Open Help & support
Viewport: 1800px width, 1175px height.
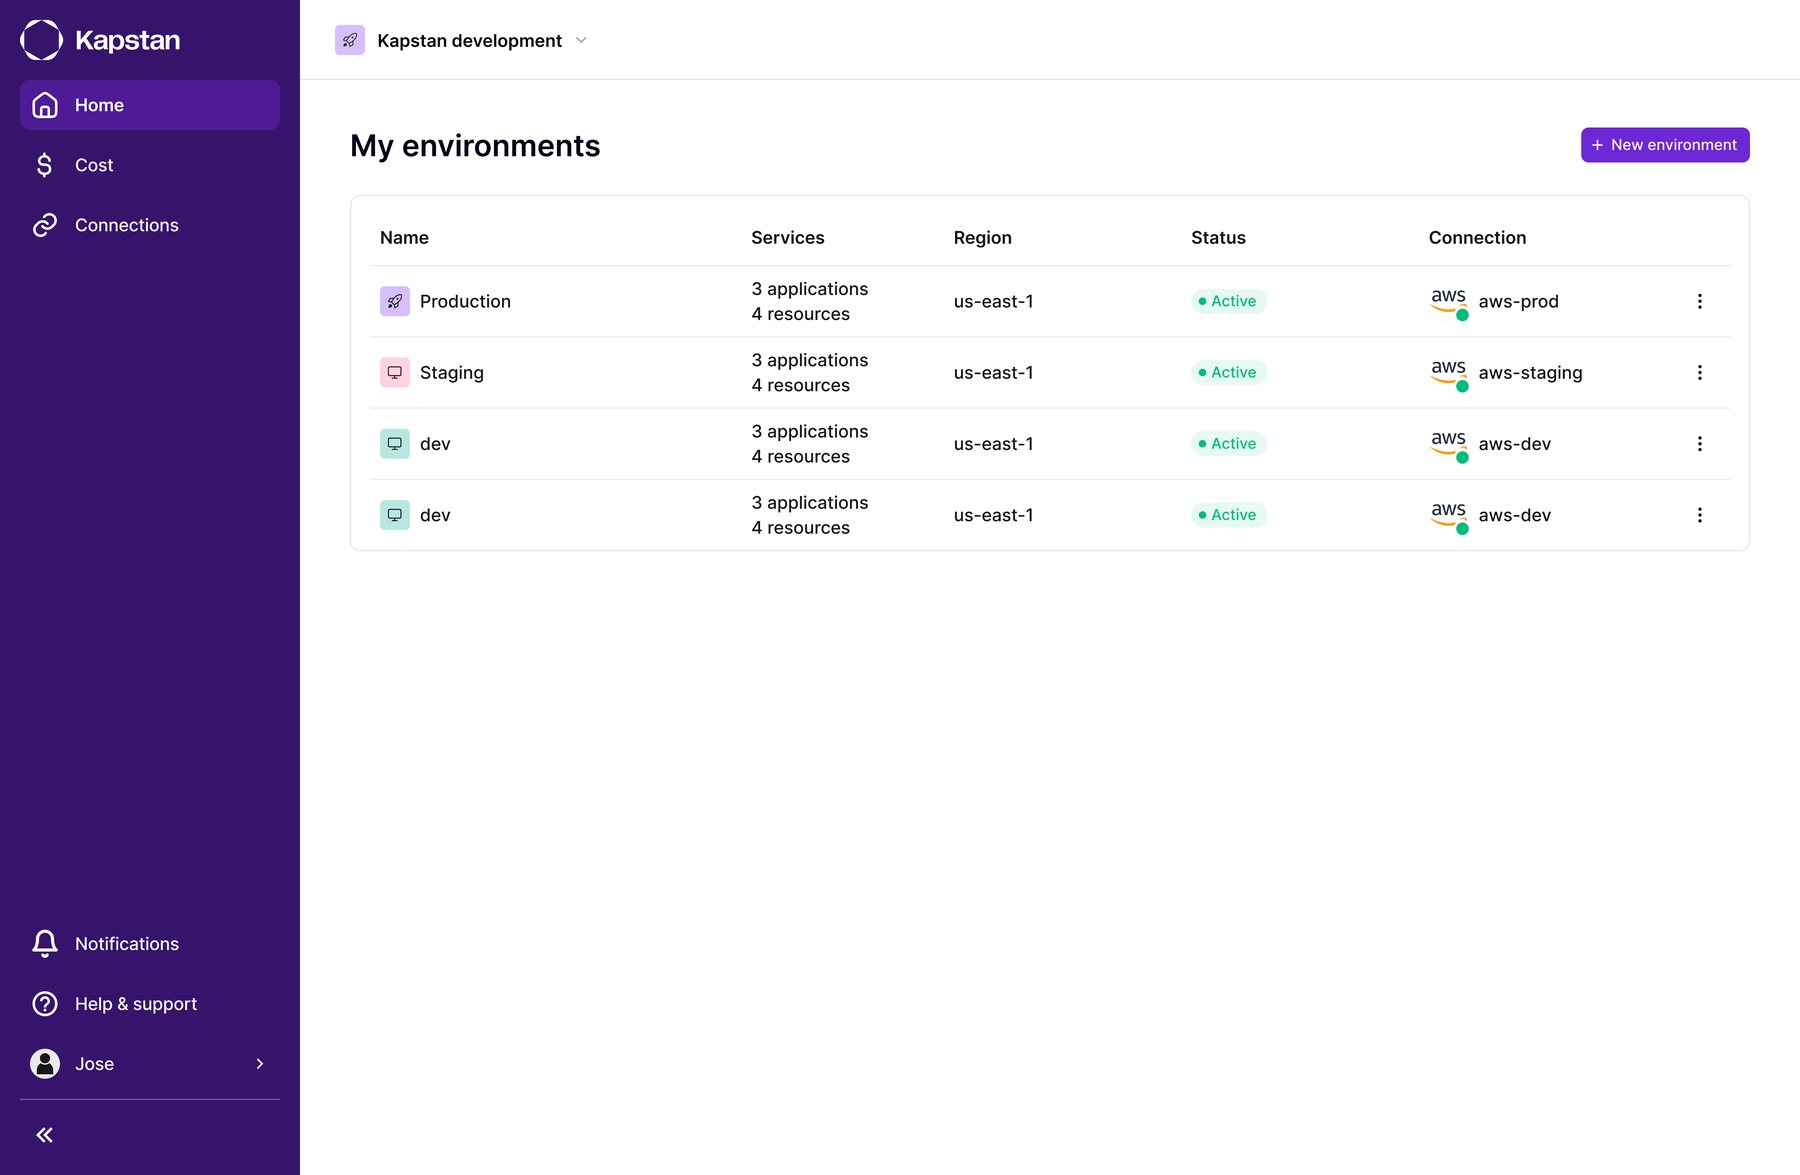click(x=150, y=1004)
